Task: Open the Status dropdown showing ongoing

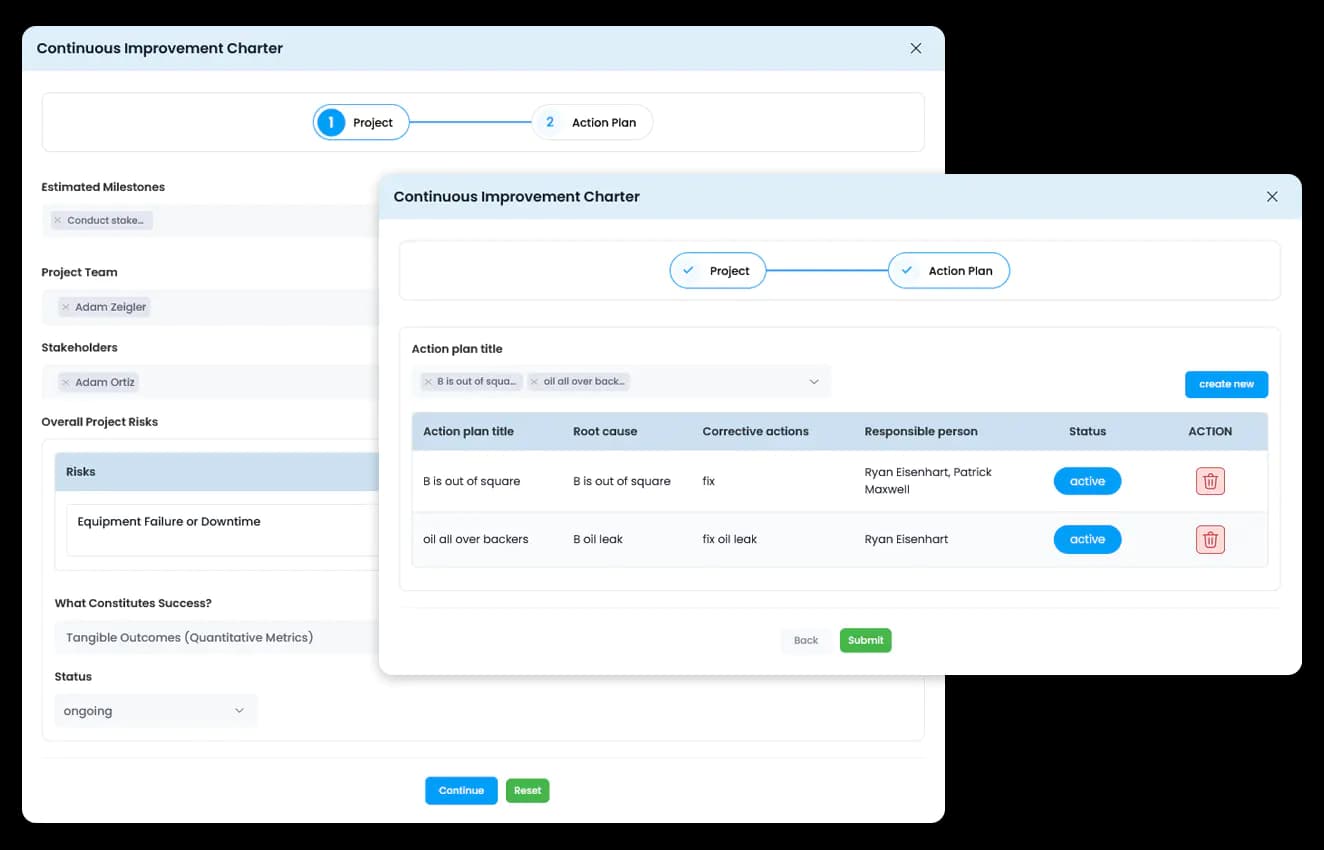Action: [155, 711]
